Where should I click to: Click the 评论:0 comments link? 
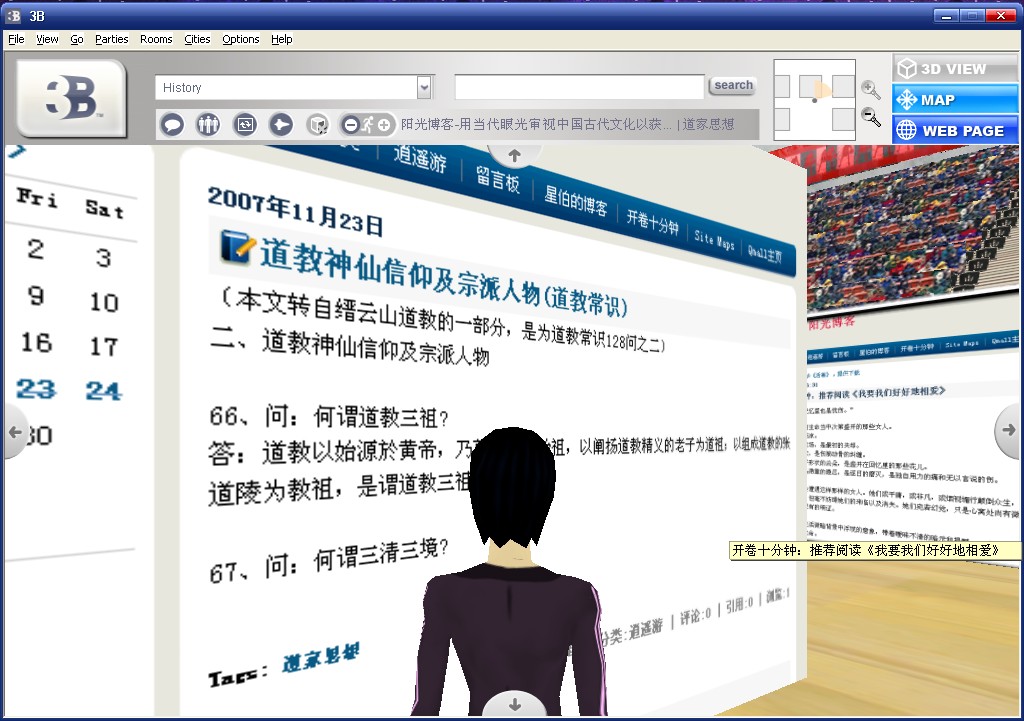pyautogui.click(x=695, y=616)
